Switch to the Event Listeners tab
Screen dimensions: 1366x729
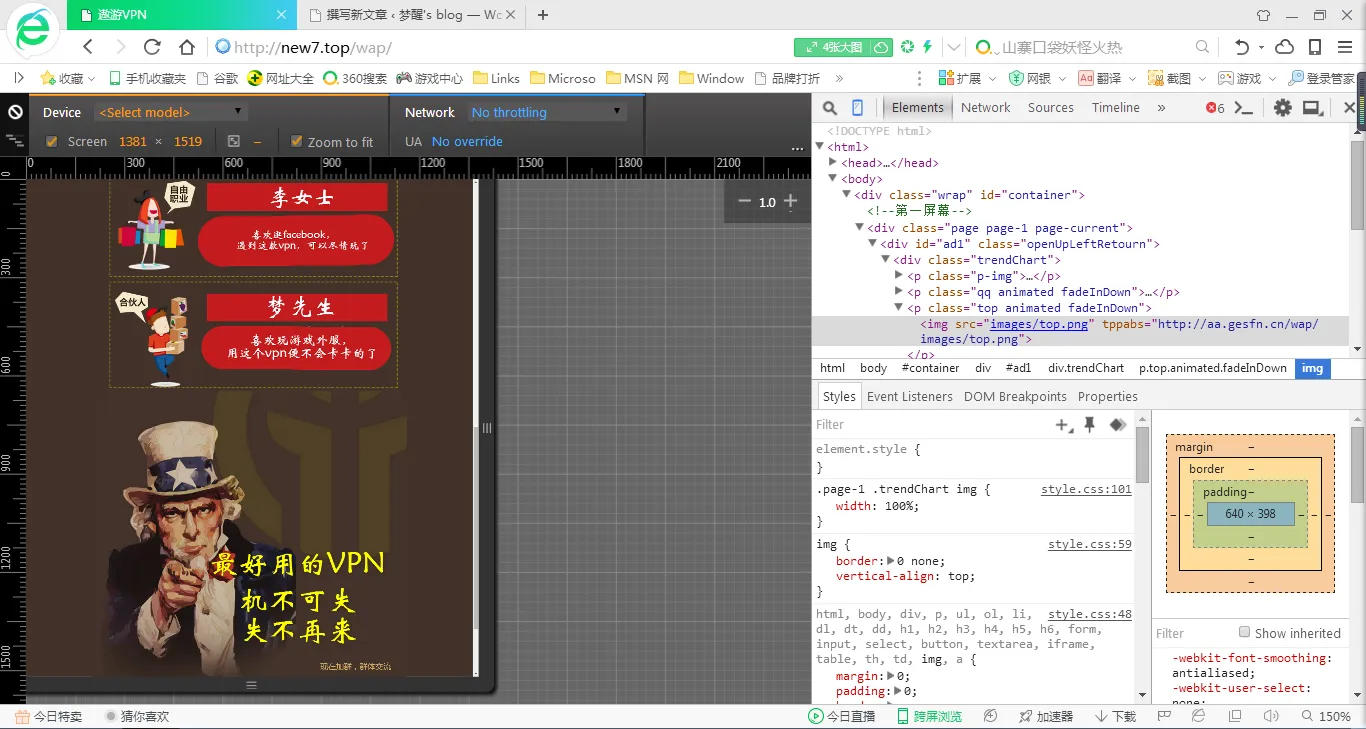coord(910,397)
